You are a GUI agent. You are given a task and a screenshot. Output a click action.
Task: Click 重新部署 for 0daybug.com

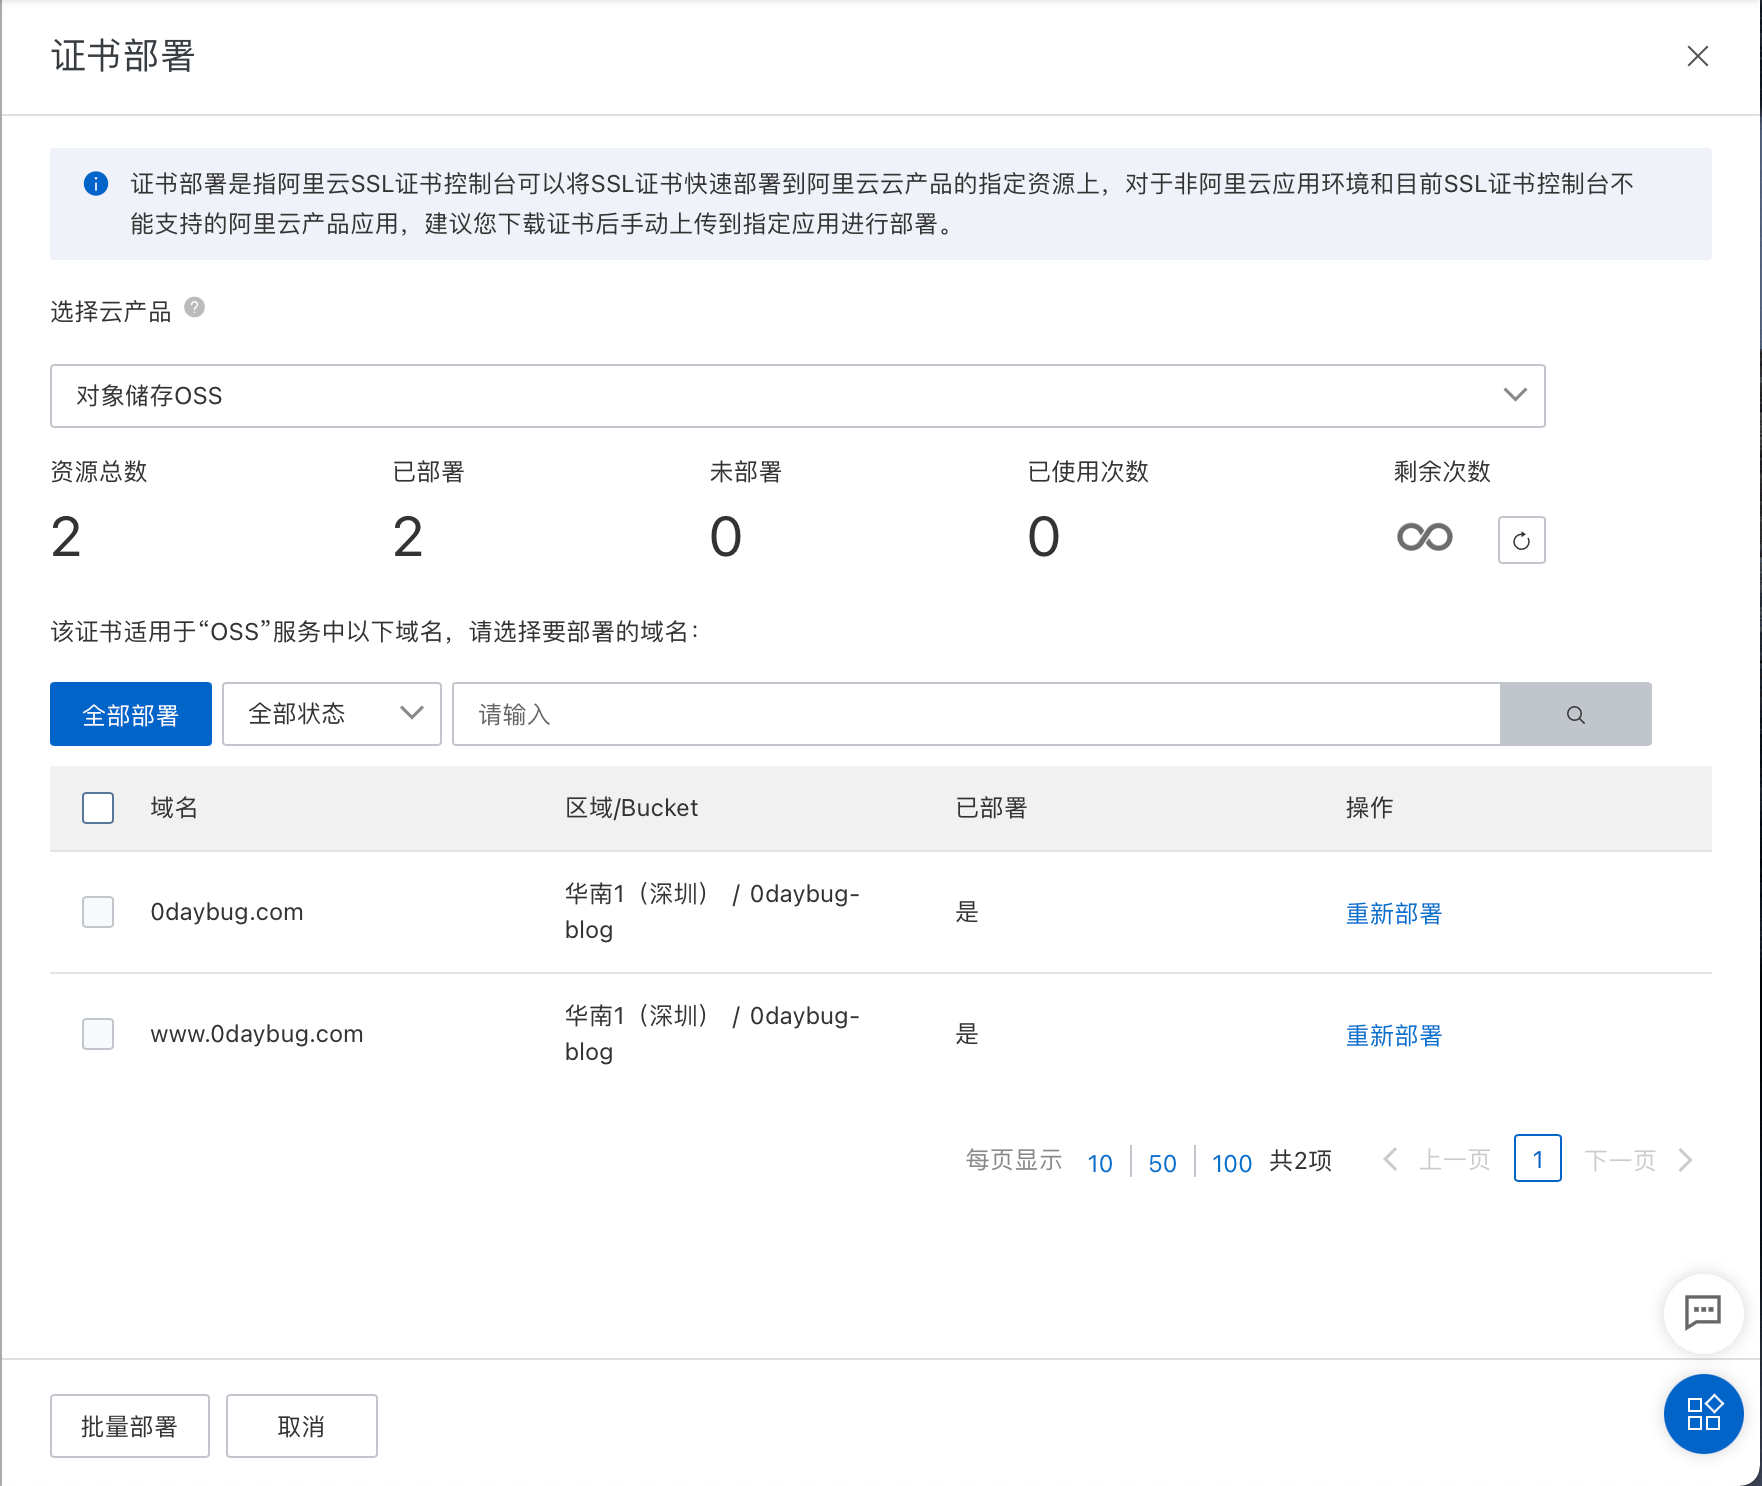1393,913
